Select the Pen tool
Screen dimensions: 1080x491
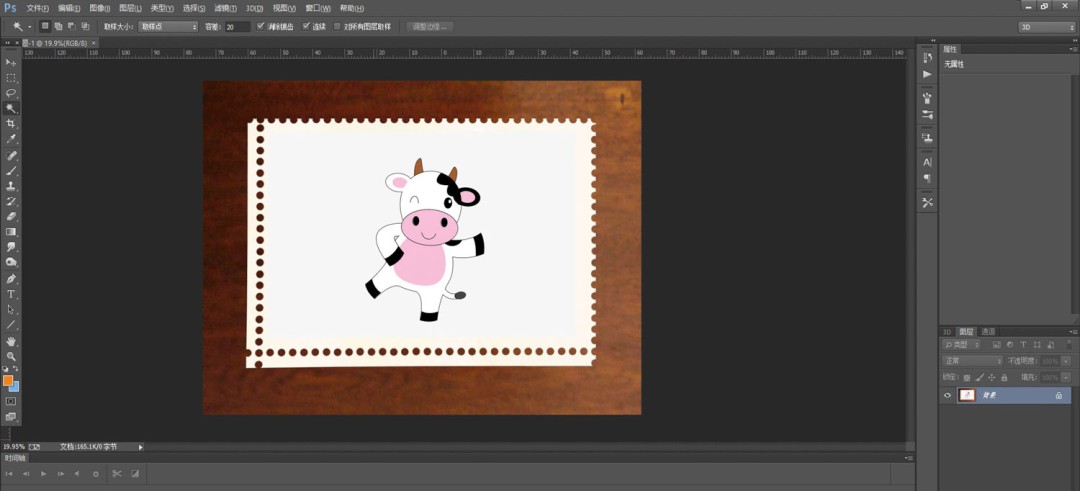(11, 279)
